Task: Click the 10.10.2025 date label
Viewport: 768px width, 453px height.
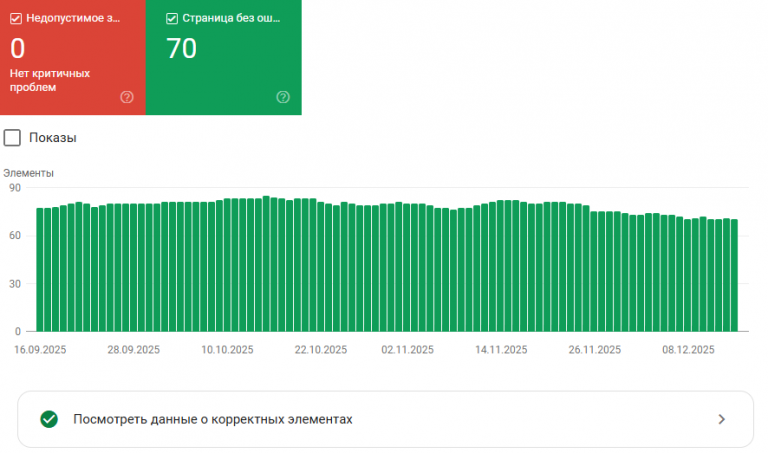Action: (227, 350)
